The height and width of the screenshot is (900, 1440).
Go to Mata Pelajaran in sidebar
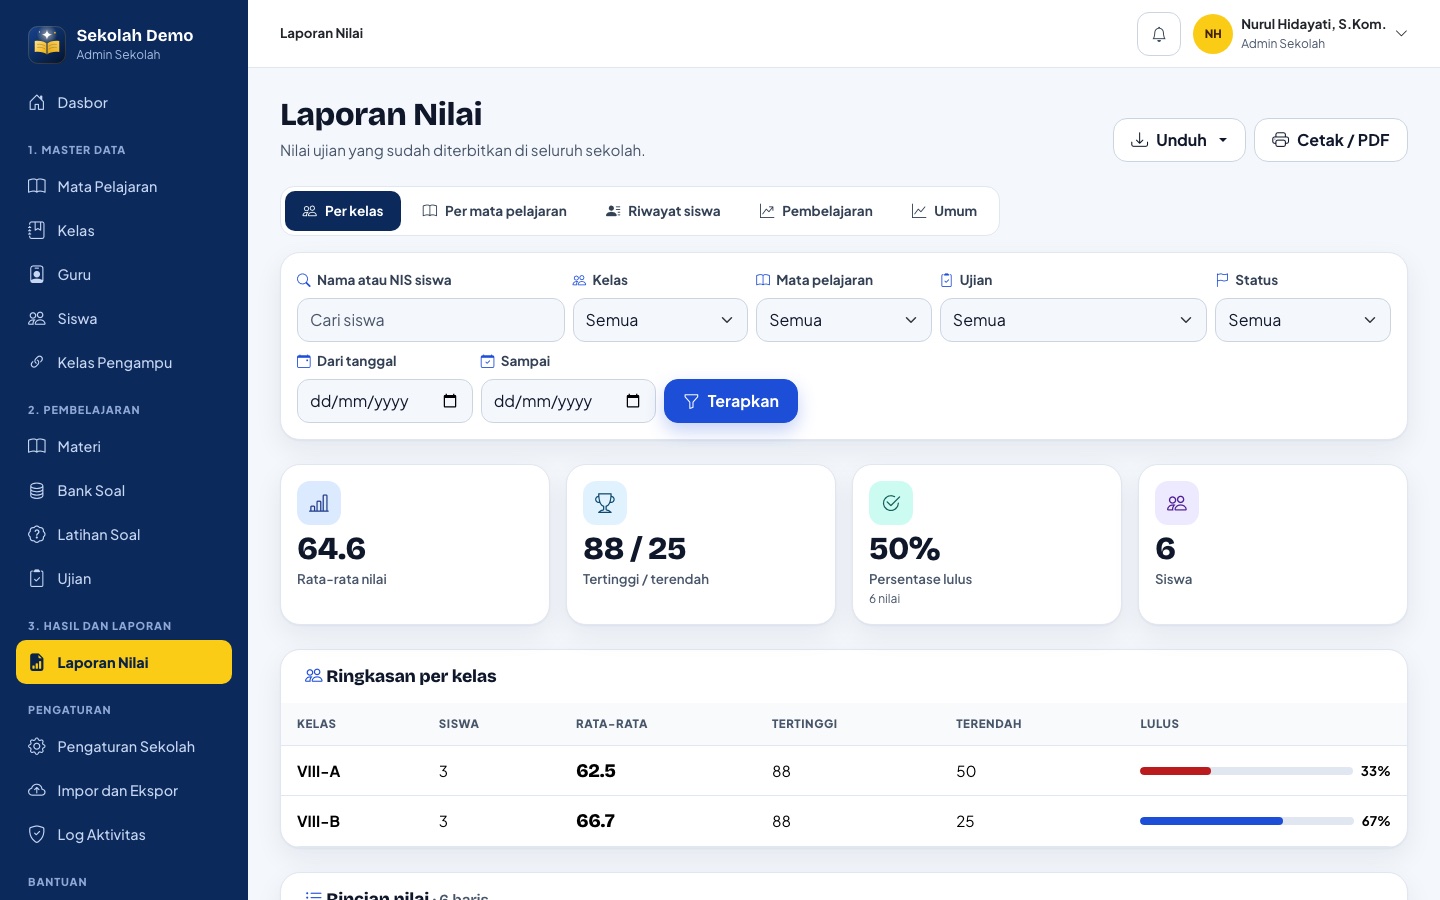click(x=124, y=187)
